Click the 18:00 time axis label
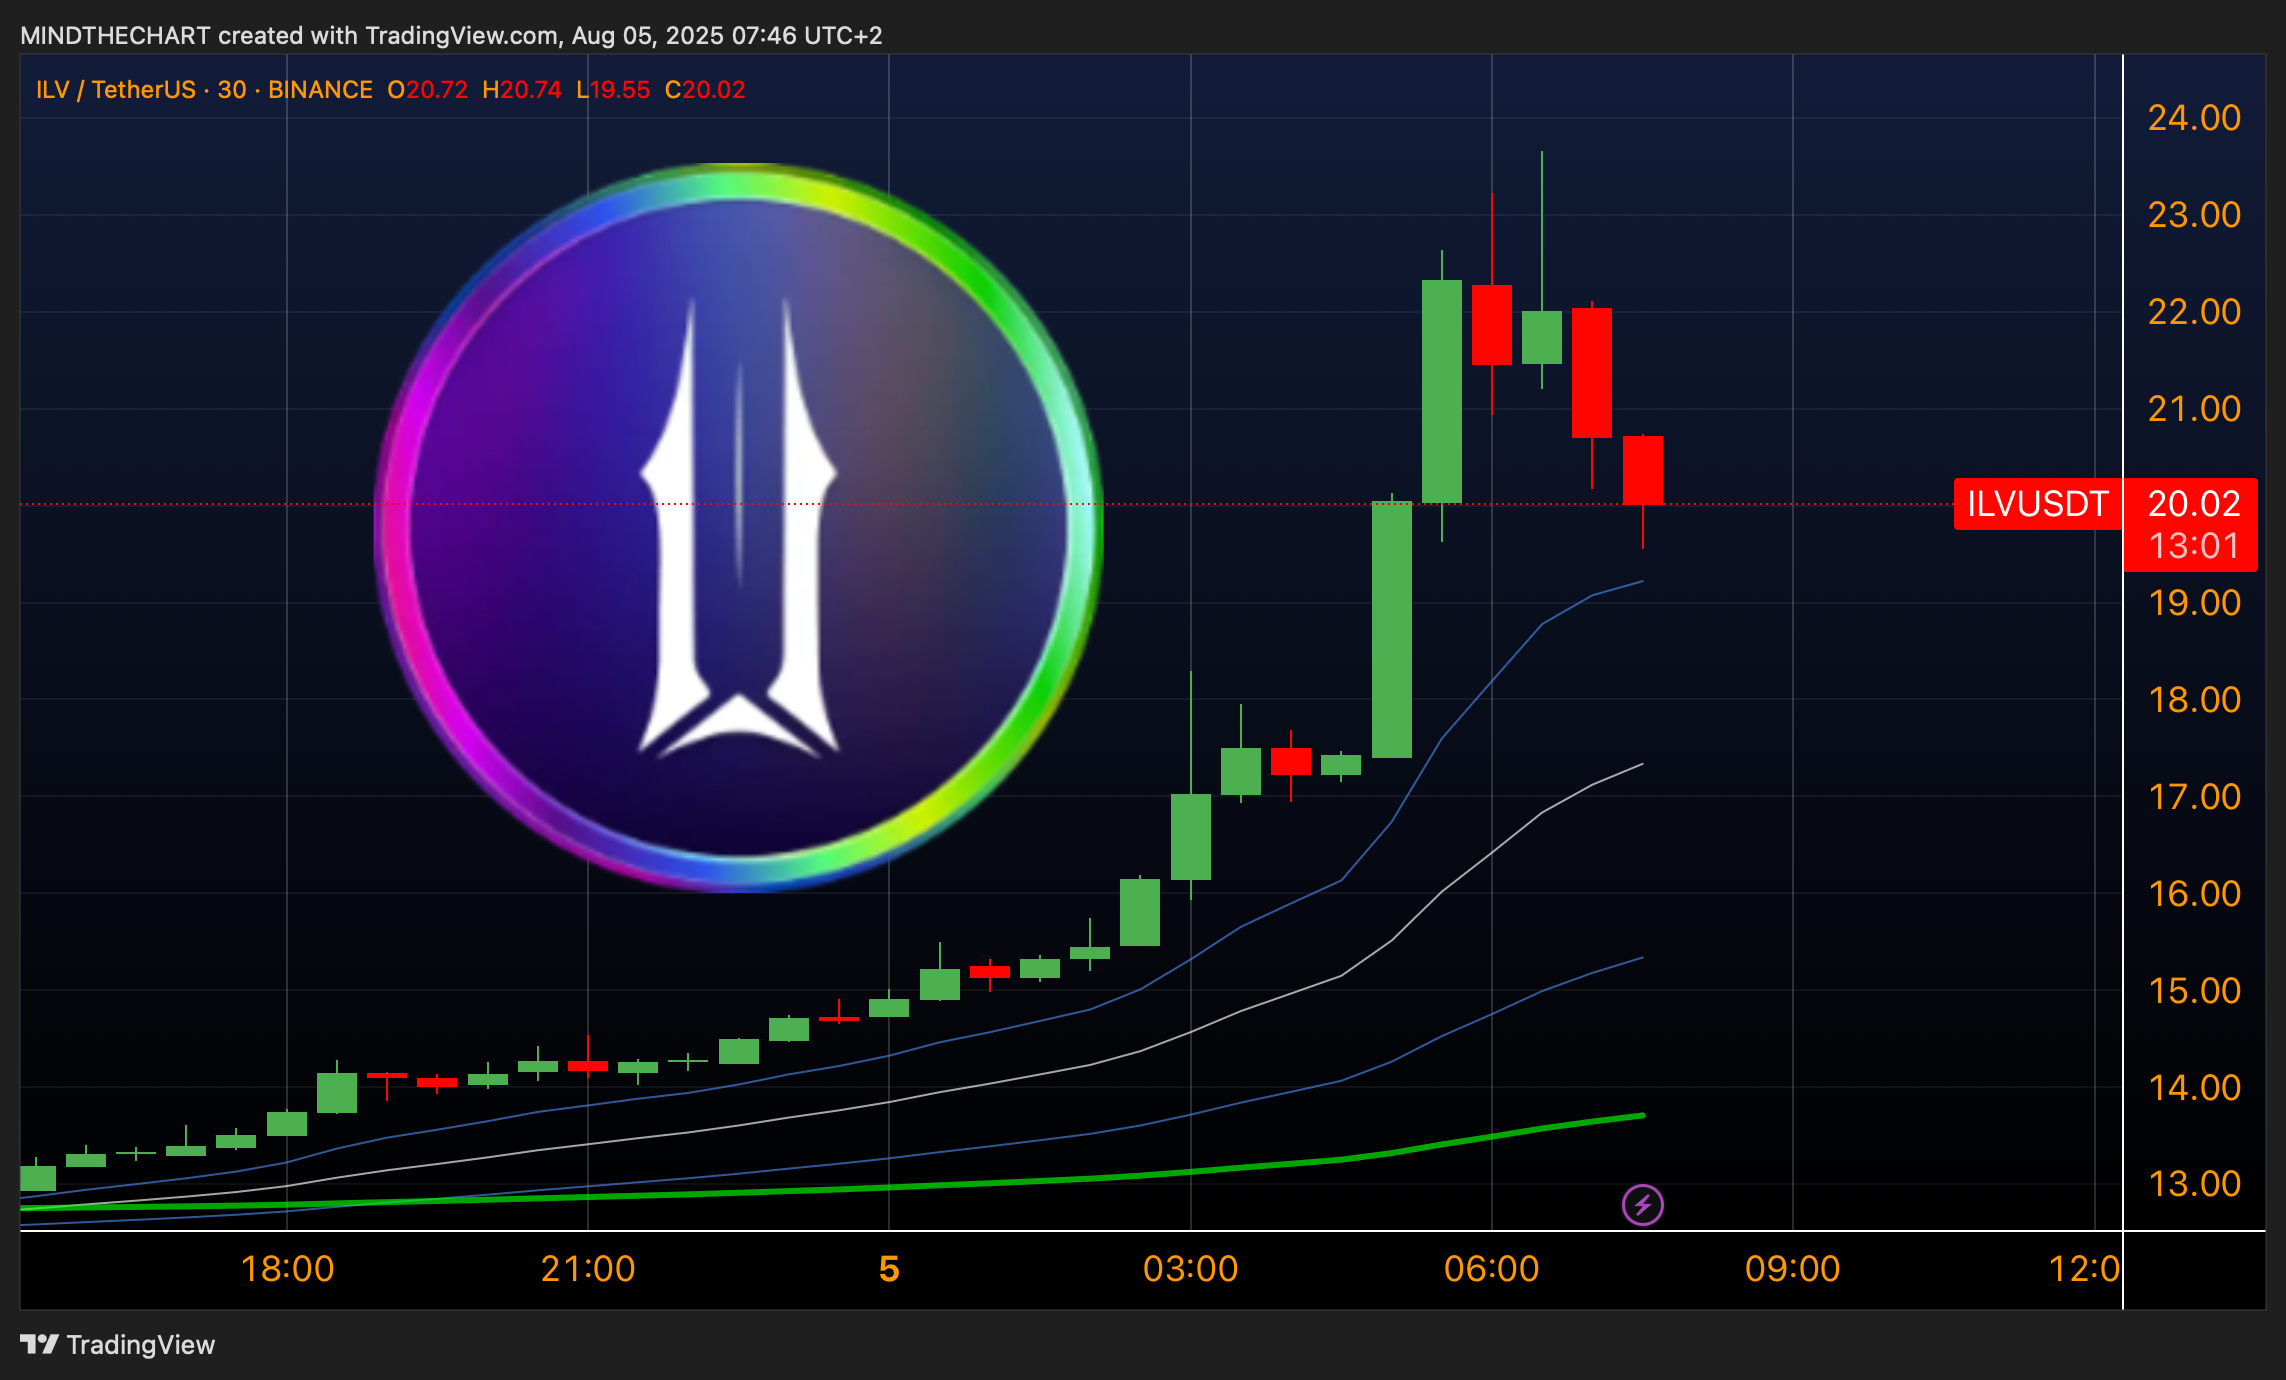2286x1380 pixels. (x=287, y=1269)
